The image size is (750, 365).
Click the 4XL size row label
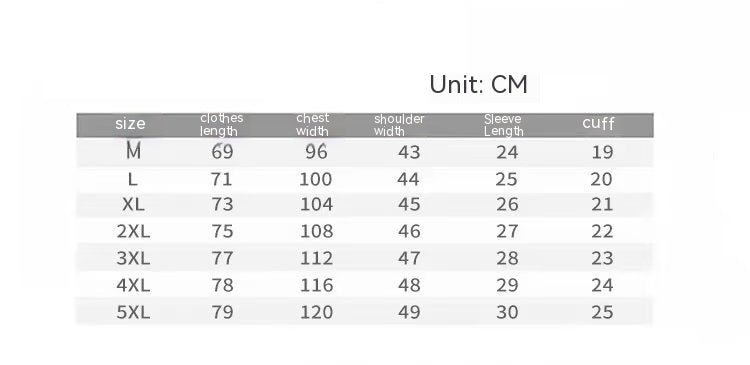pyautogui.click(x=133, y=285)
